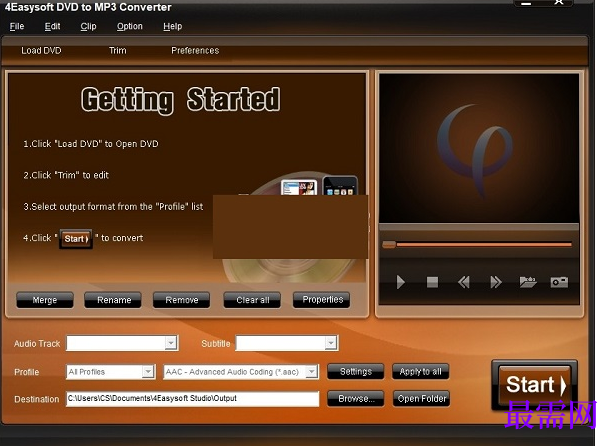Click the Merge button
The image size is (616, 446).
[45, 300]
